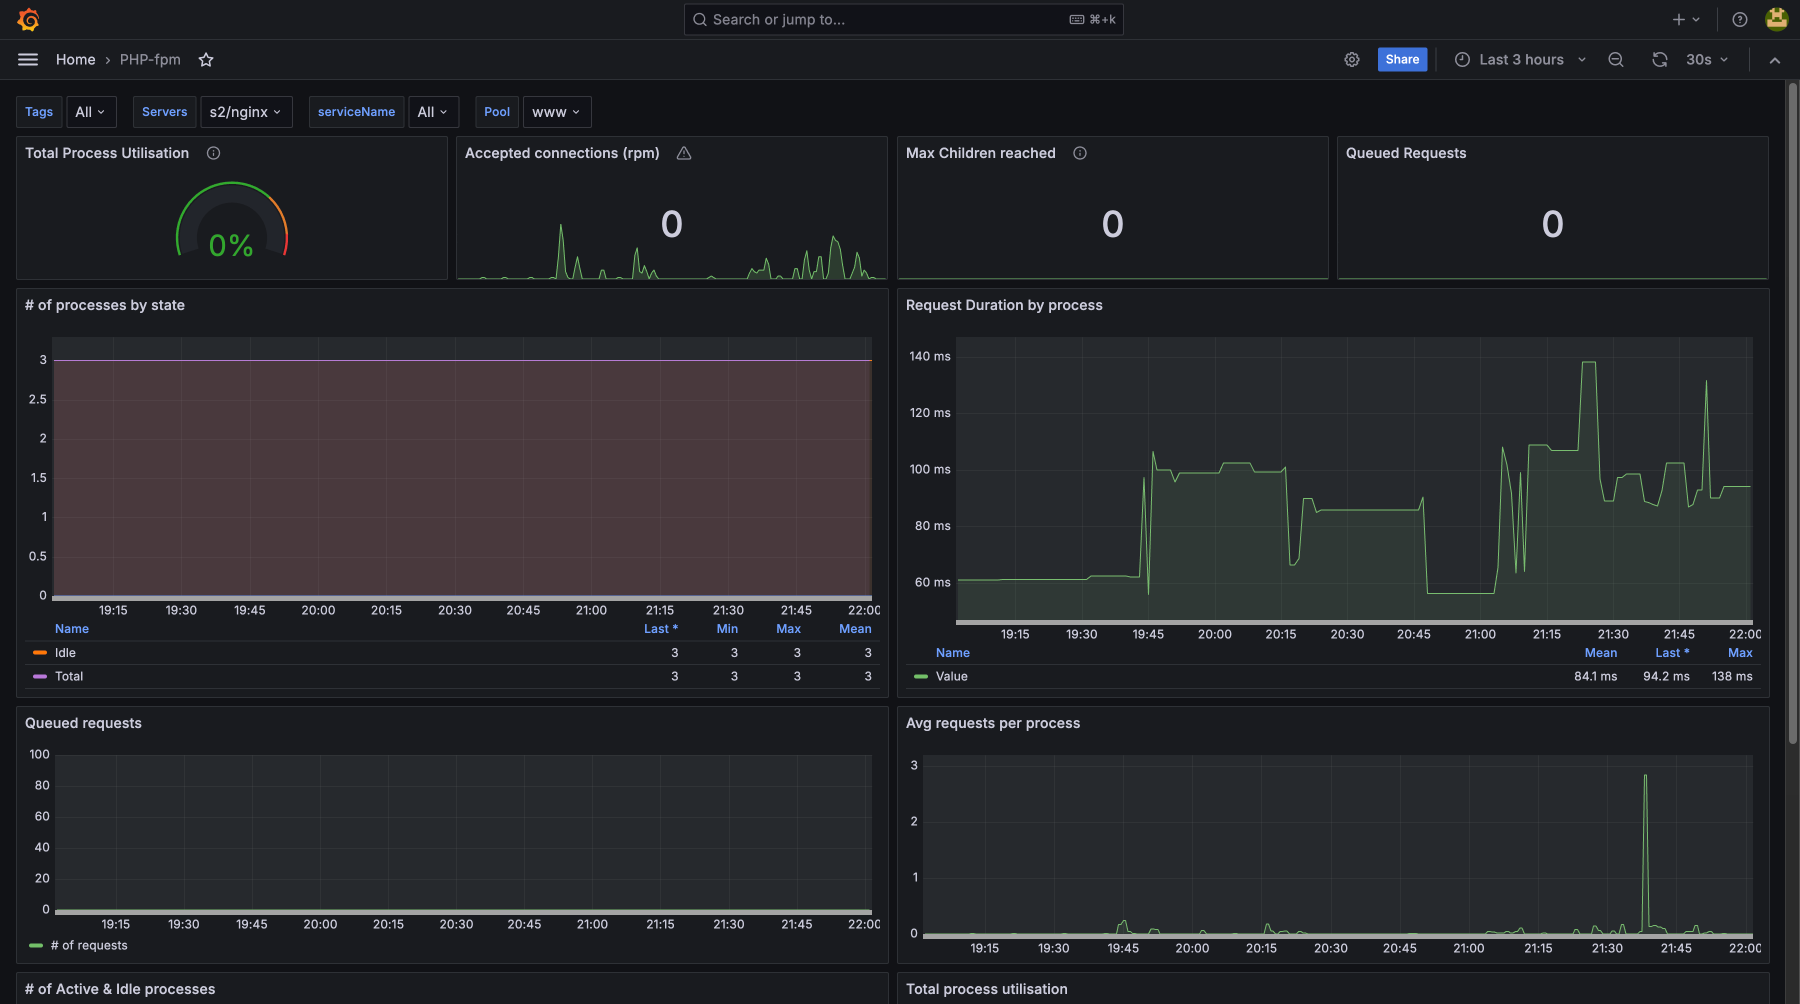Refresh the dashboard with refresh icon
1800x1004 pixels.
click(1660, 60)
